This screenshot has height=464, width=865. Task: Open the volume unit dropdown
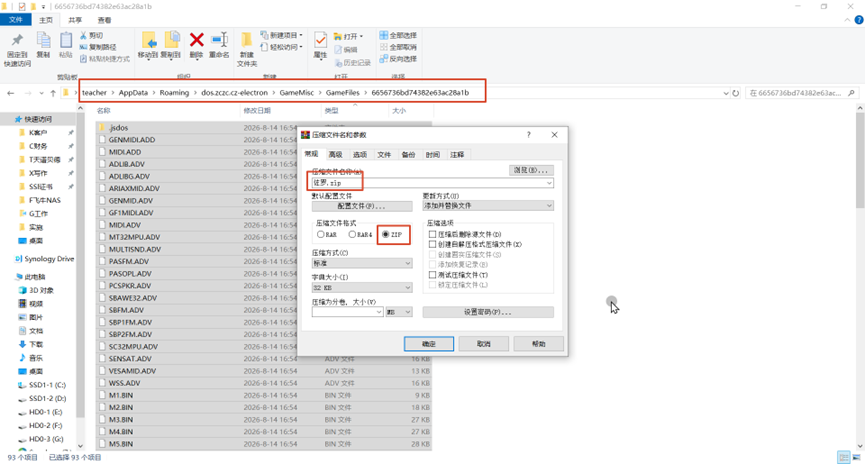pyautogui.click(x=399, y=312)
